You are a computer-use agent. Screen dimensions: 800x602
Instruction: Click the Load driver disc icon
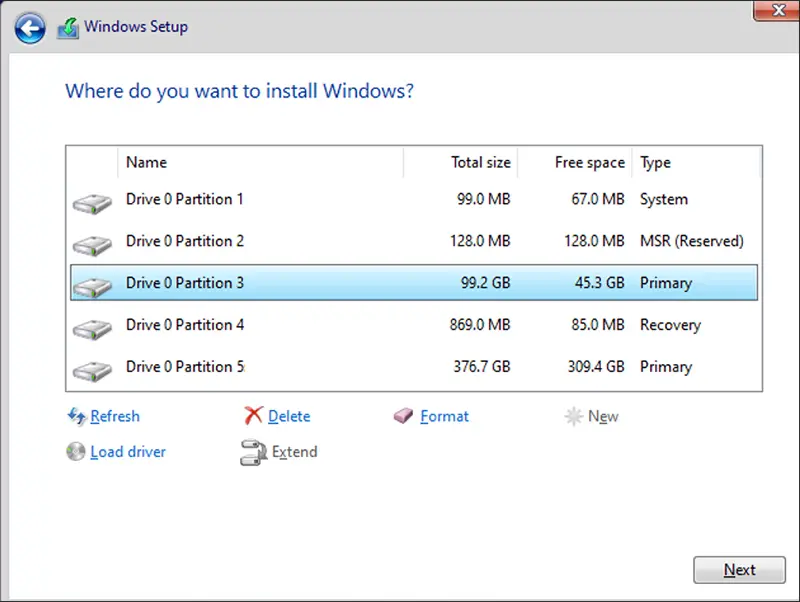coord(76,452)
